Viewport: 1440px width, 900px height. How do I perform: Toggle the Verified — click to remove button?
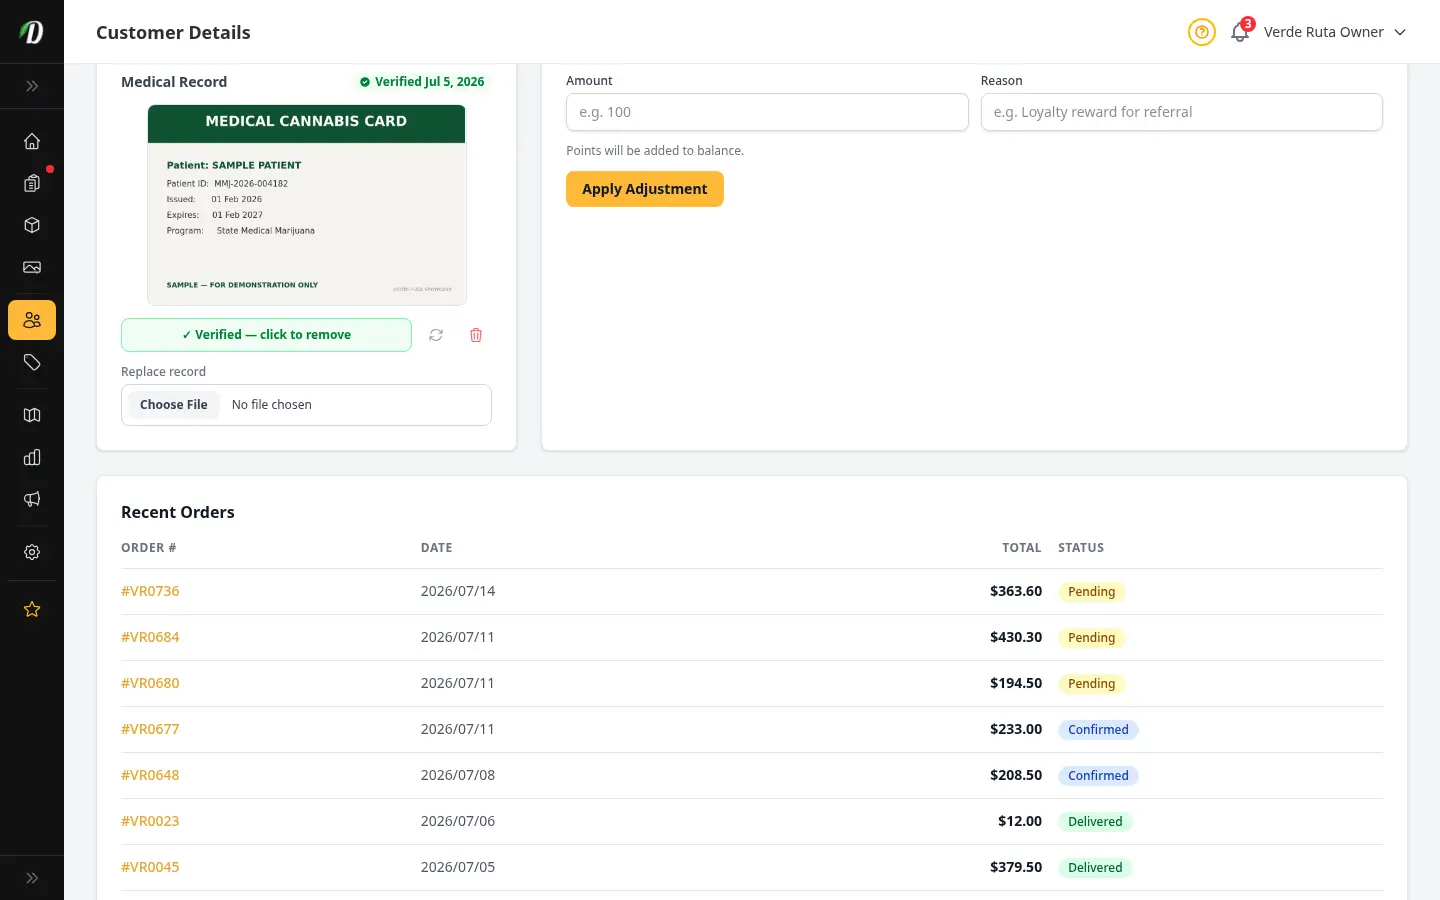pos(266,335)
